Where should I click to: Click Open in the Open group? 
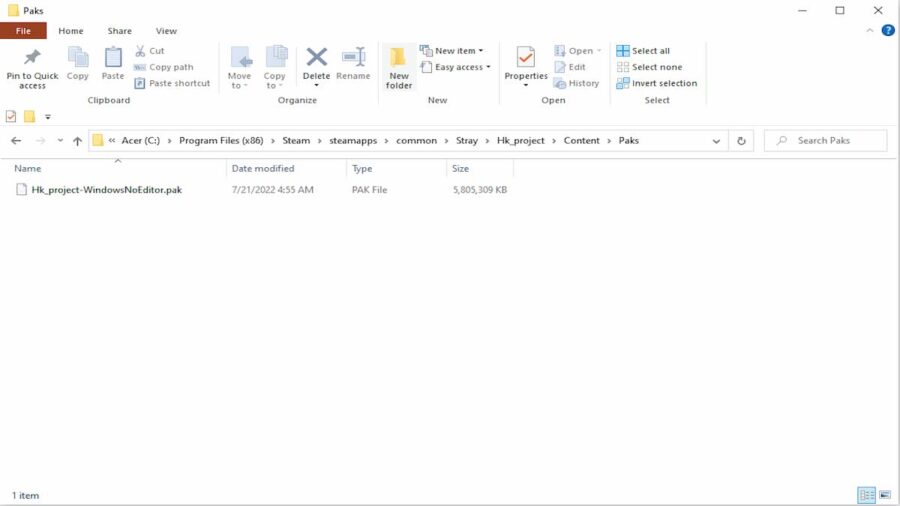577,51
